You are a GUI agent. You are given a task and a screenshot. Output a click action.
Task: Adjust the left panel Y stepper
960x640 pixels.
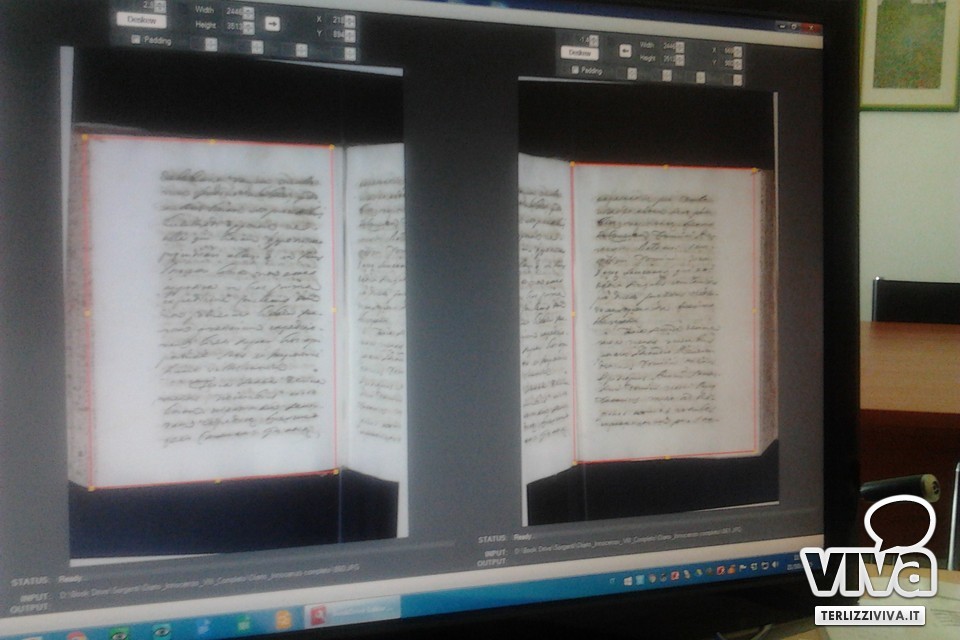point(350,36)
